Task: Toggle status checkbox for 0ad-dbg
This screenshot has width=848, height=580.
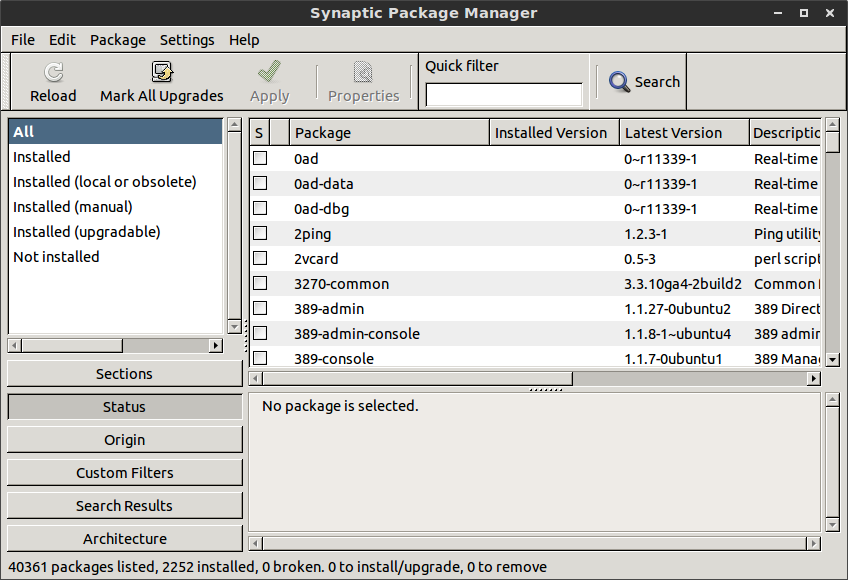Action: click(260, 208)
